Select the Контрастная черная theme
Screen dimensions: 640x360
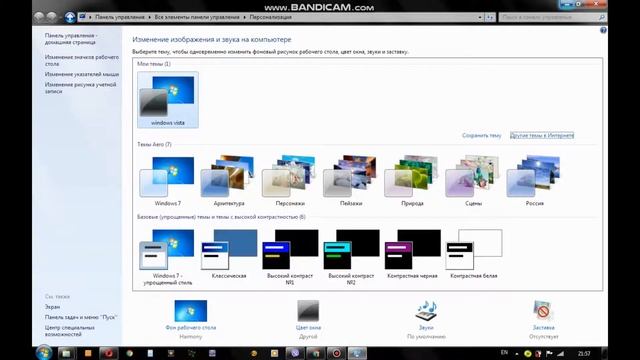point(412,254)
